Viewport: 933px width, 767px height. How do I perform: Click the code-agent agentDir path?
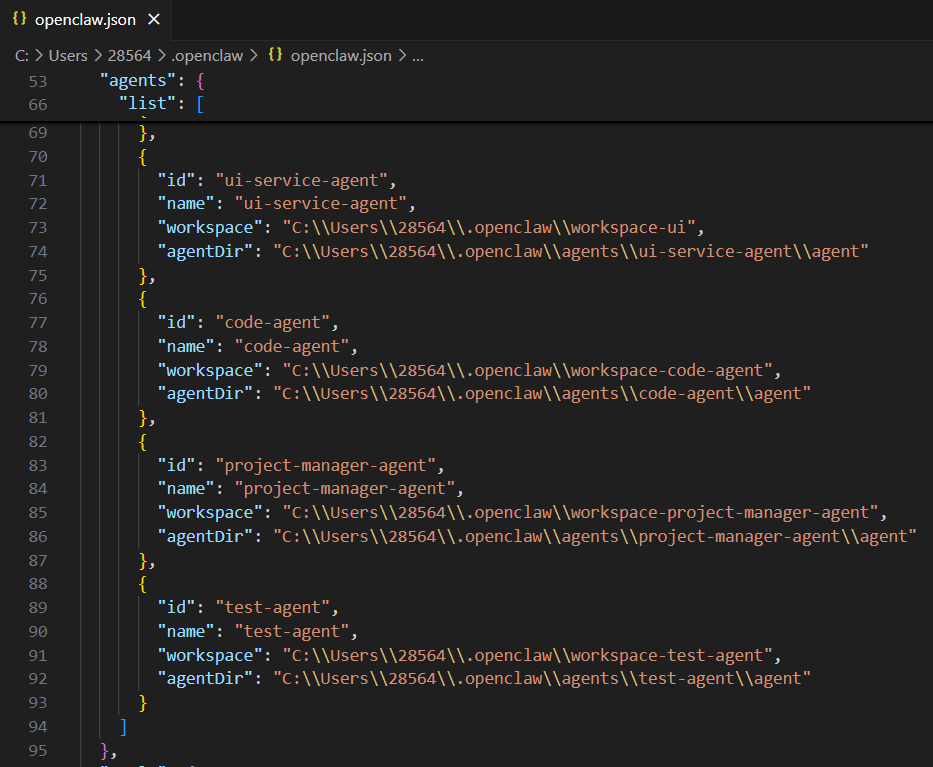(x=542, y=393)
